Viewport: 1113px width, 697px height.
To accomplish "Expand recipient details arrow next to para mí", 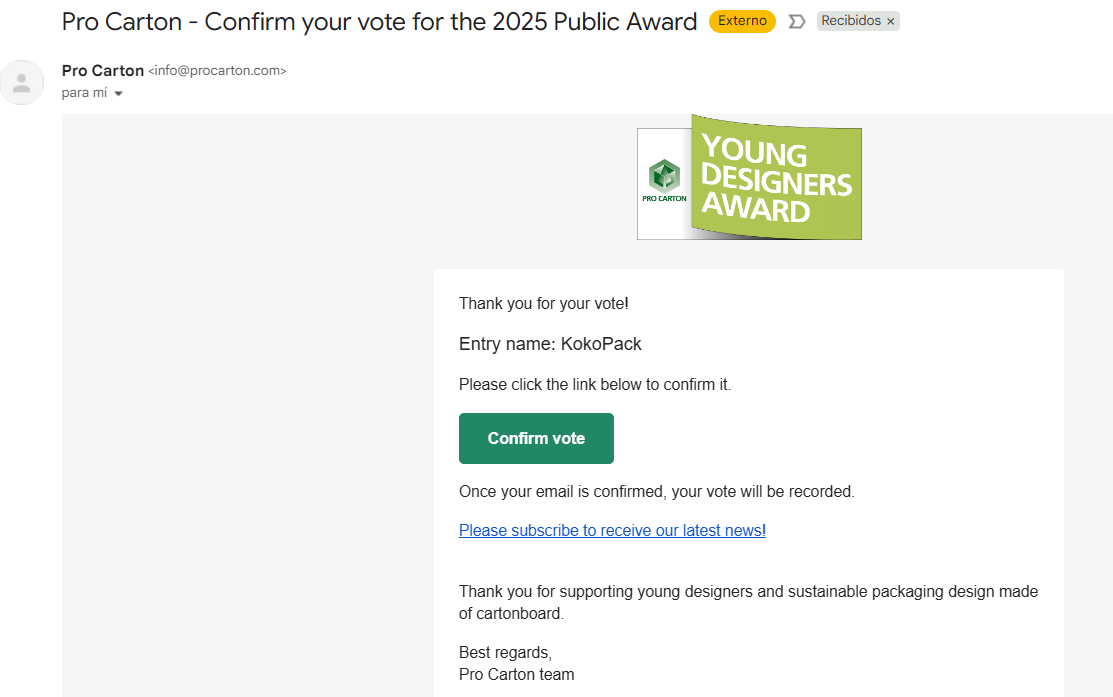I will (118, 94).
